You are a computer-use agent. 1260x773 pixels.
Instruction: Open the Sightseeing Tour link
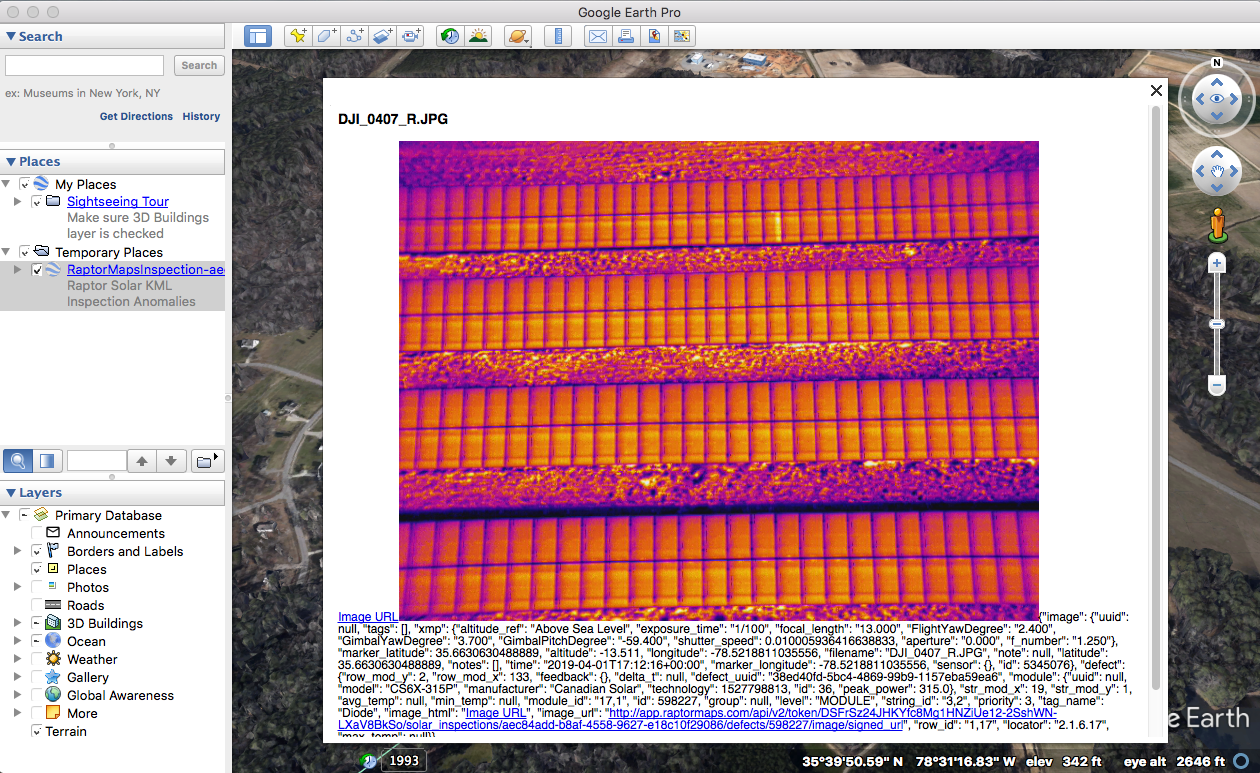[x=118, y=202]
